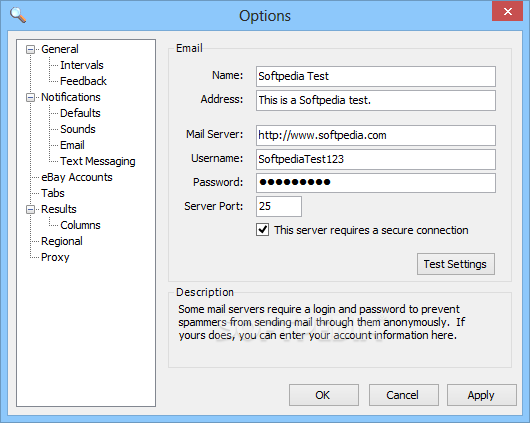Open the Regional settings page
530x423 pixels.
click(62, 241)
